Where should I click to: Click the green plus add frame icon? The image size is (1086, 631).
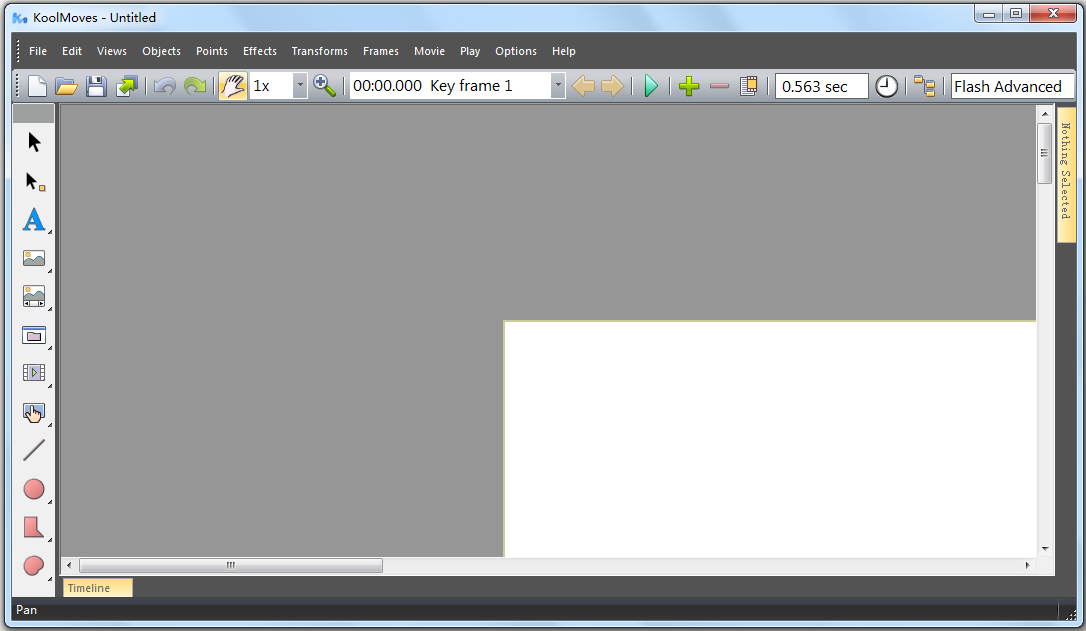pyautogui.click(x=689, y=86)
